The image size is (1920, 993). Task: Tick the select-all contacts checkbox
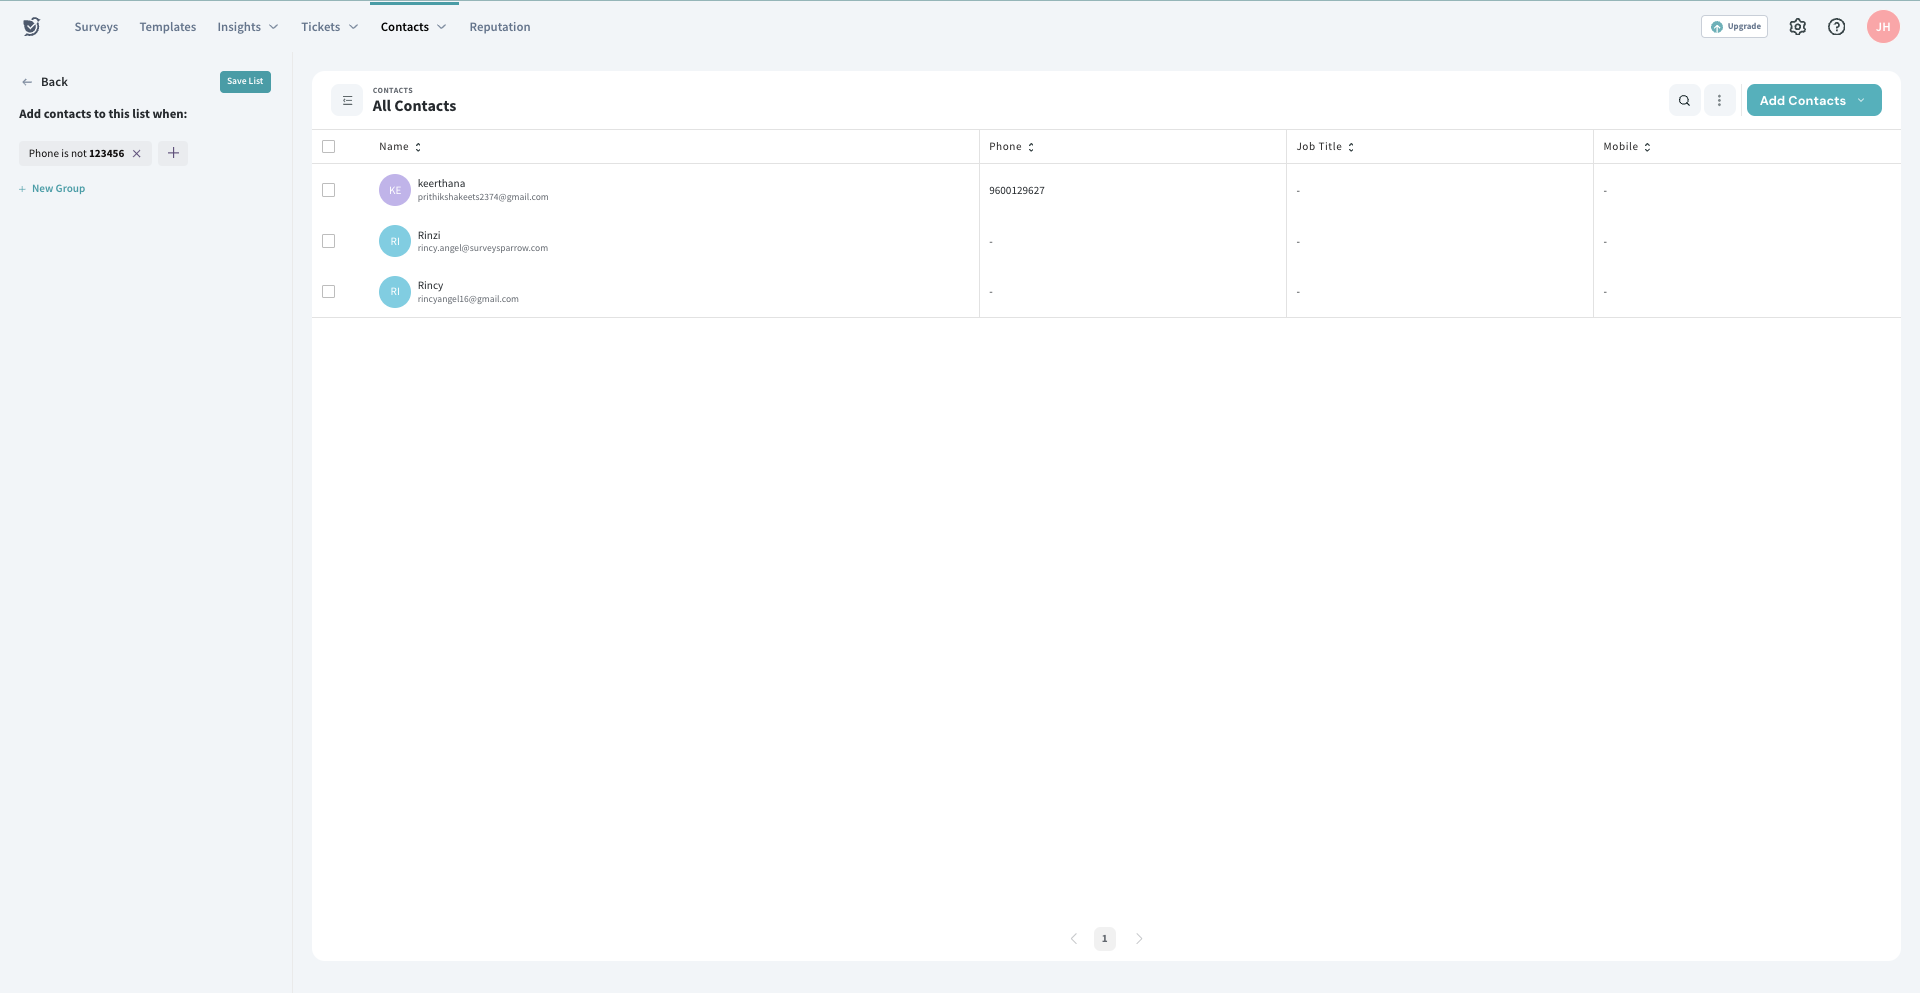click(328, 147)
